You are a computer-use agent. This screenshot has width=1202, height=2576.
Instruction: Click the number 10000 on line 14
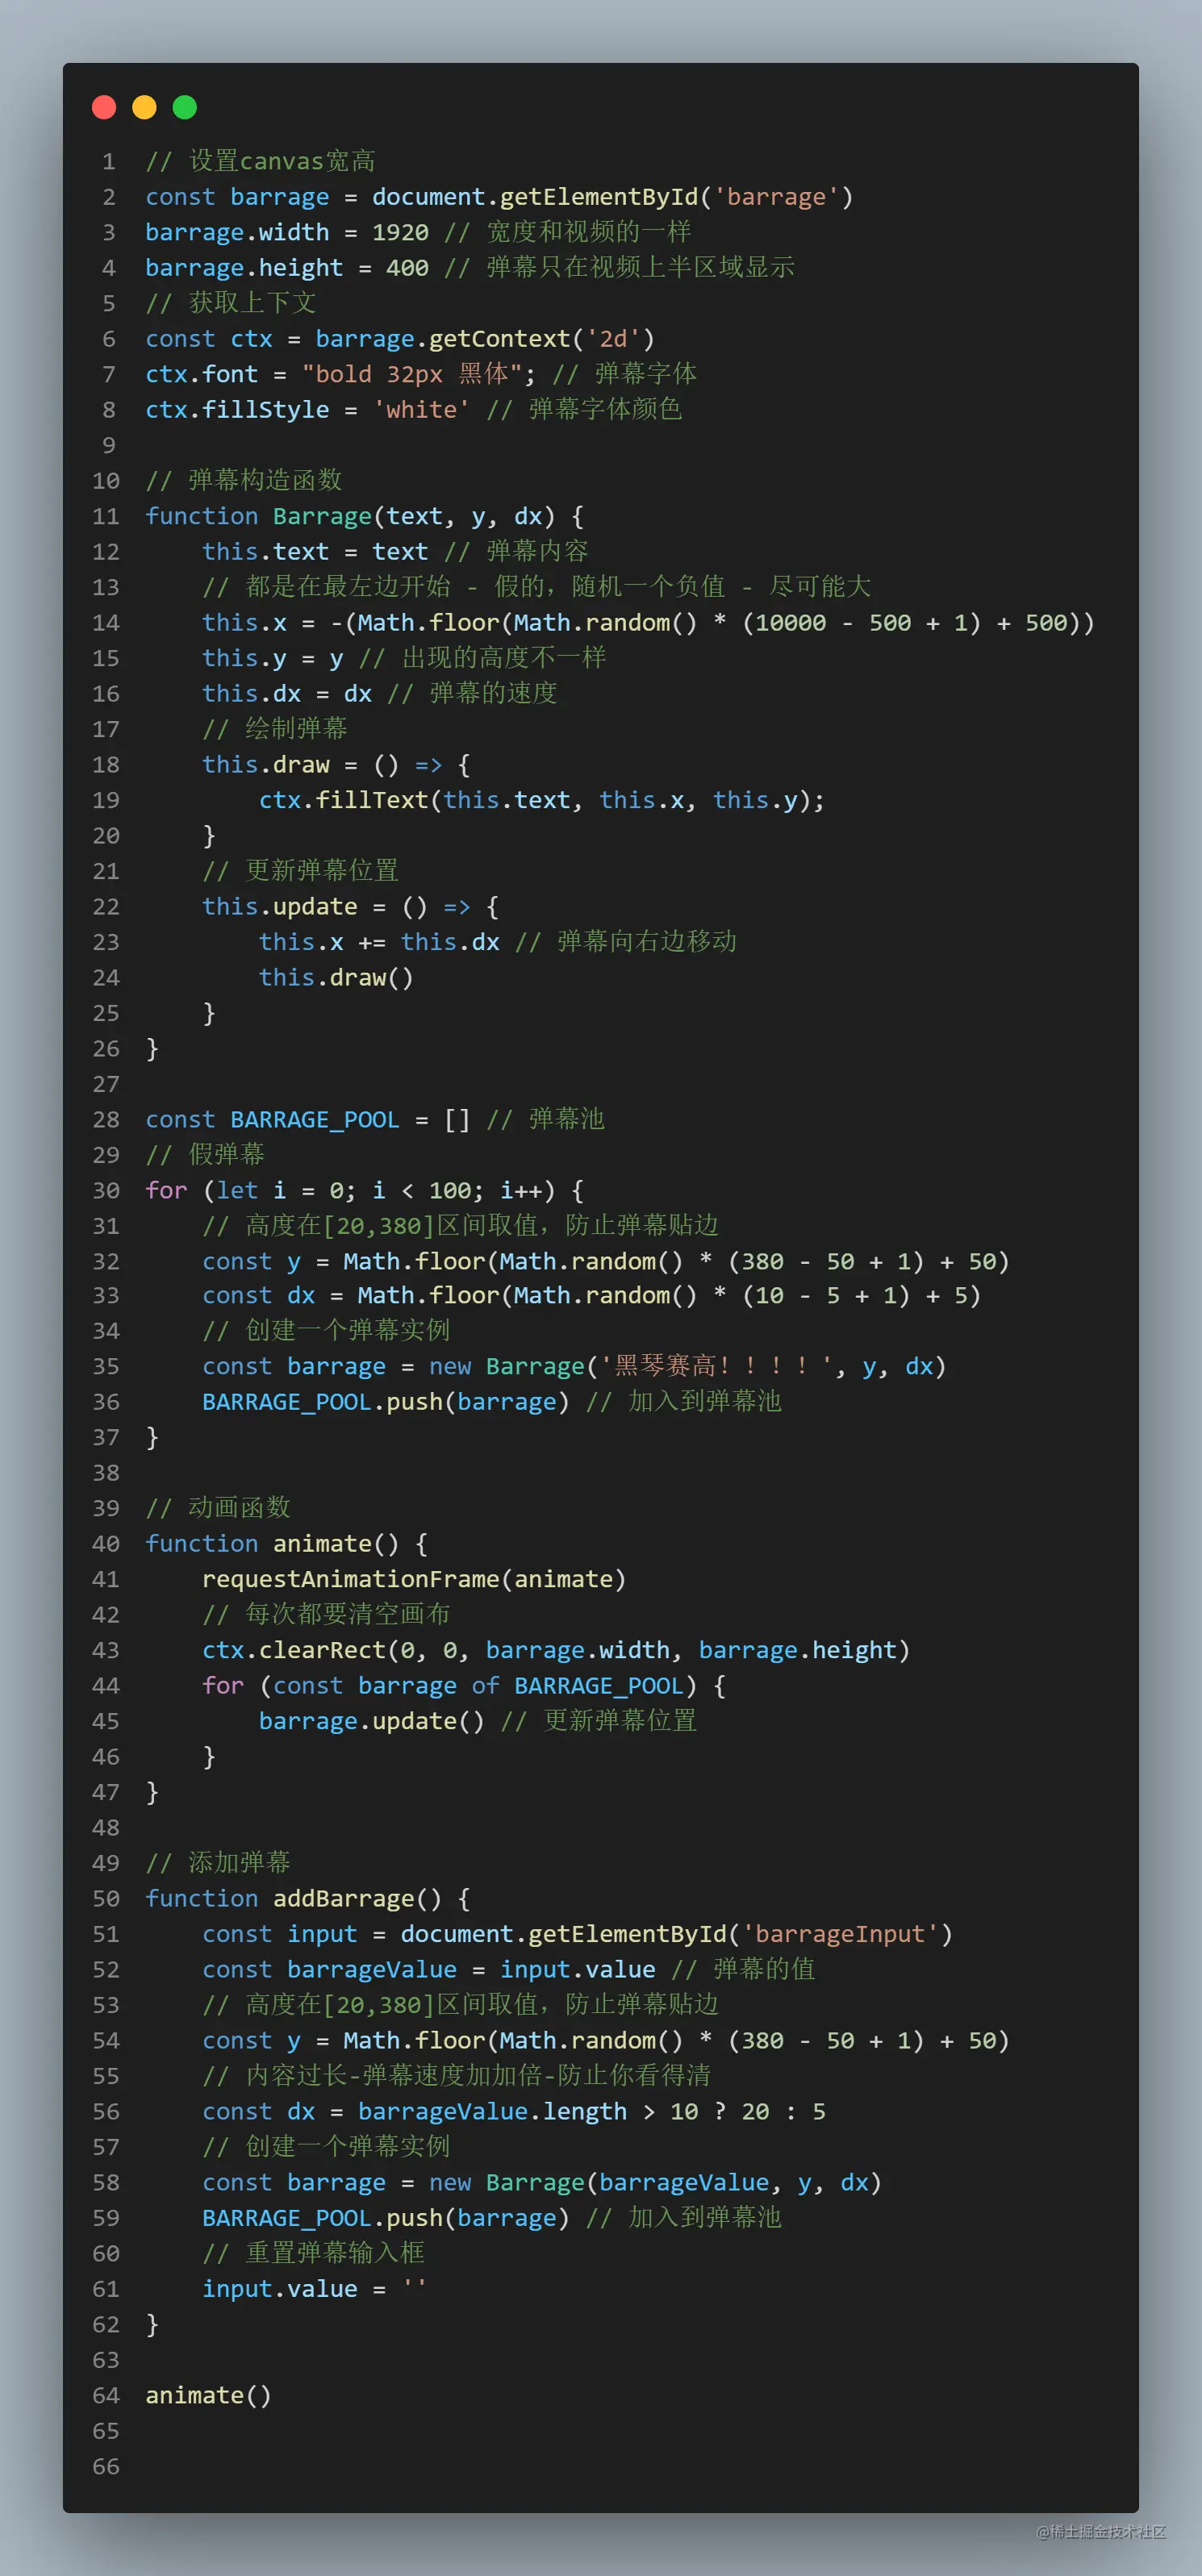[x=791, y=623]
